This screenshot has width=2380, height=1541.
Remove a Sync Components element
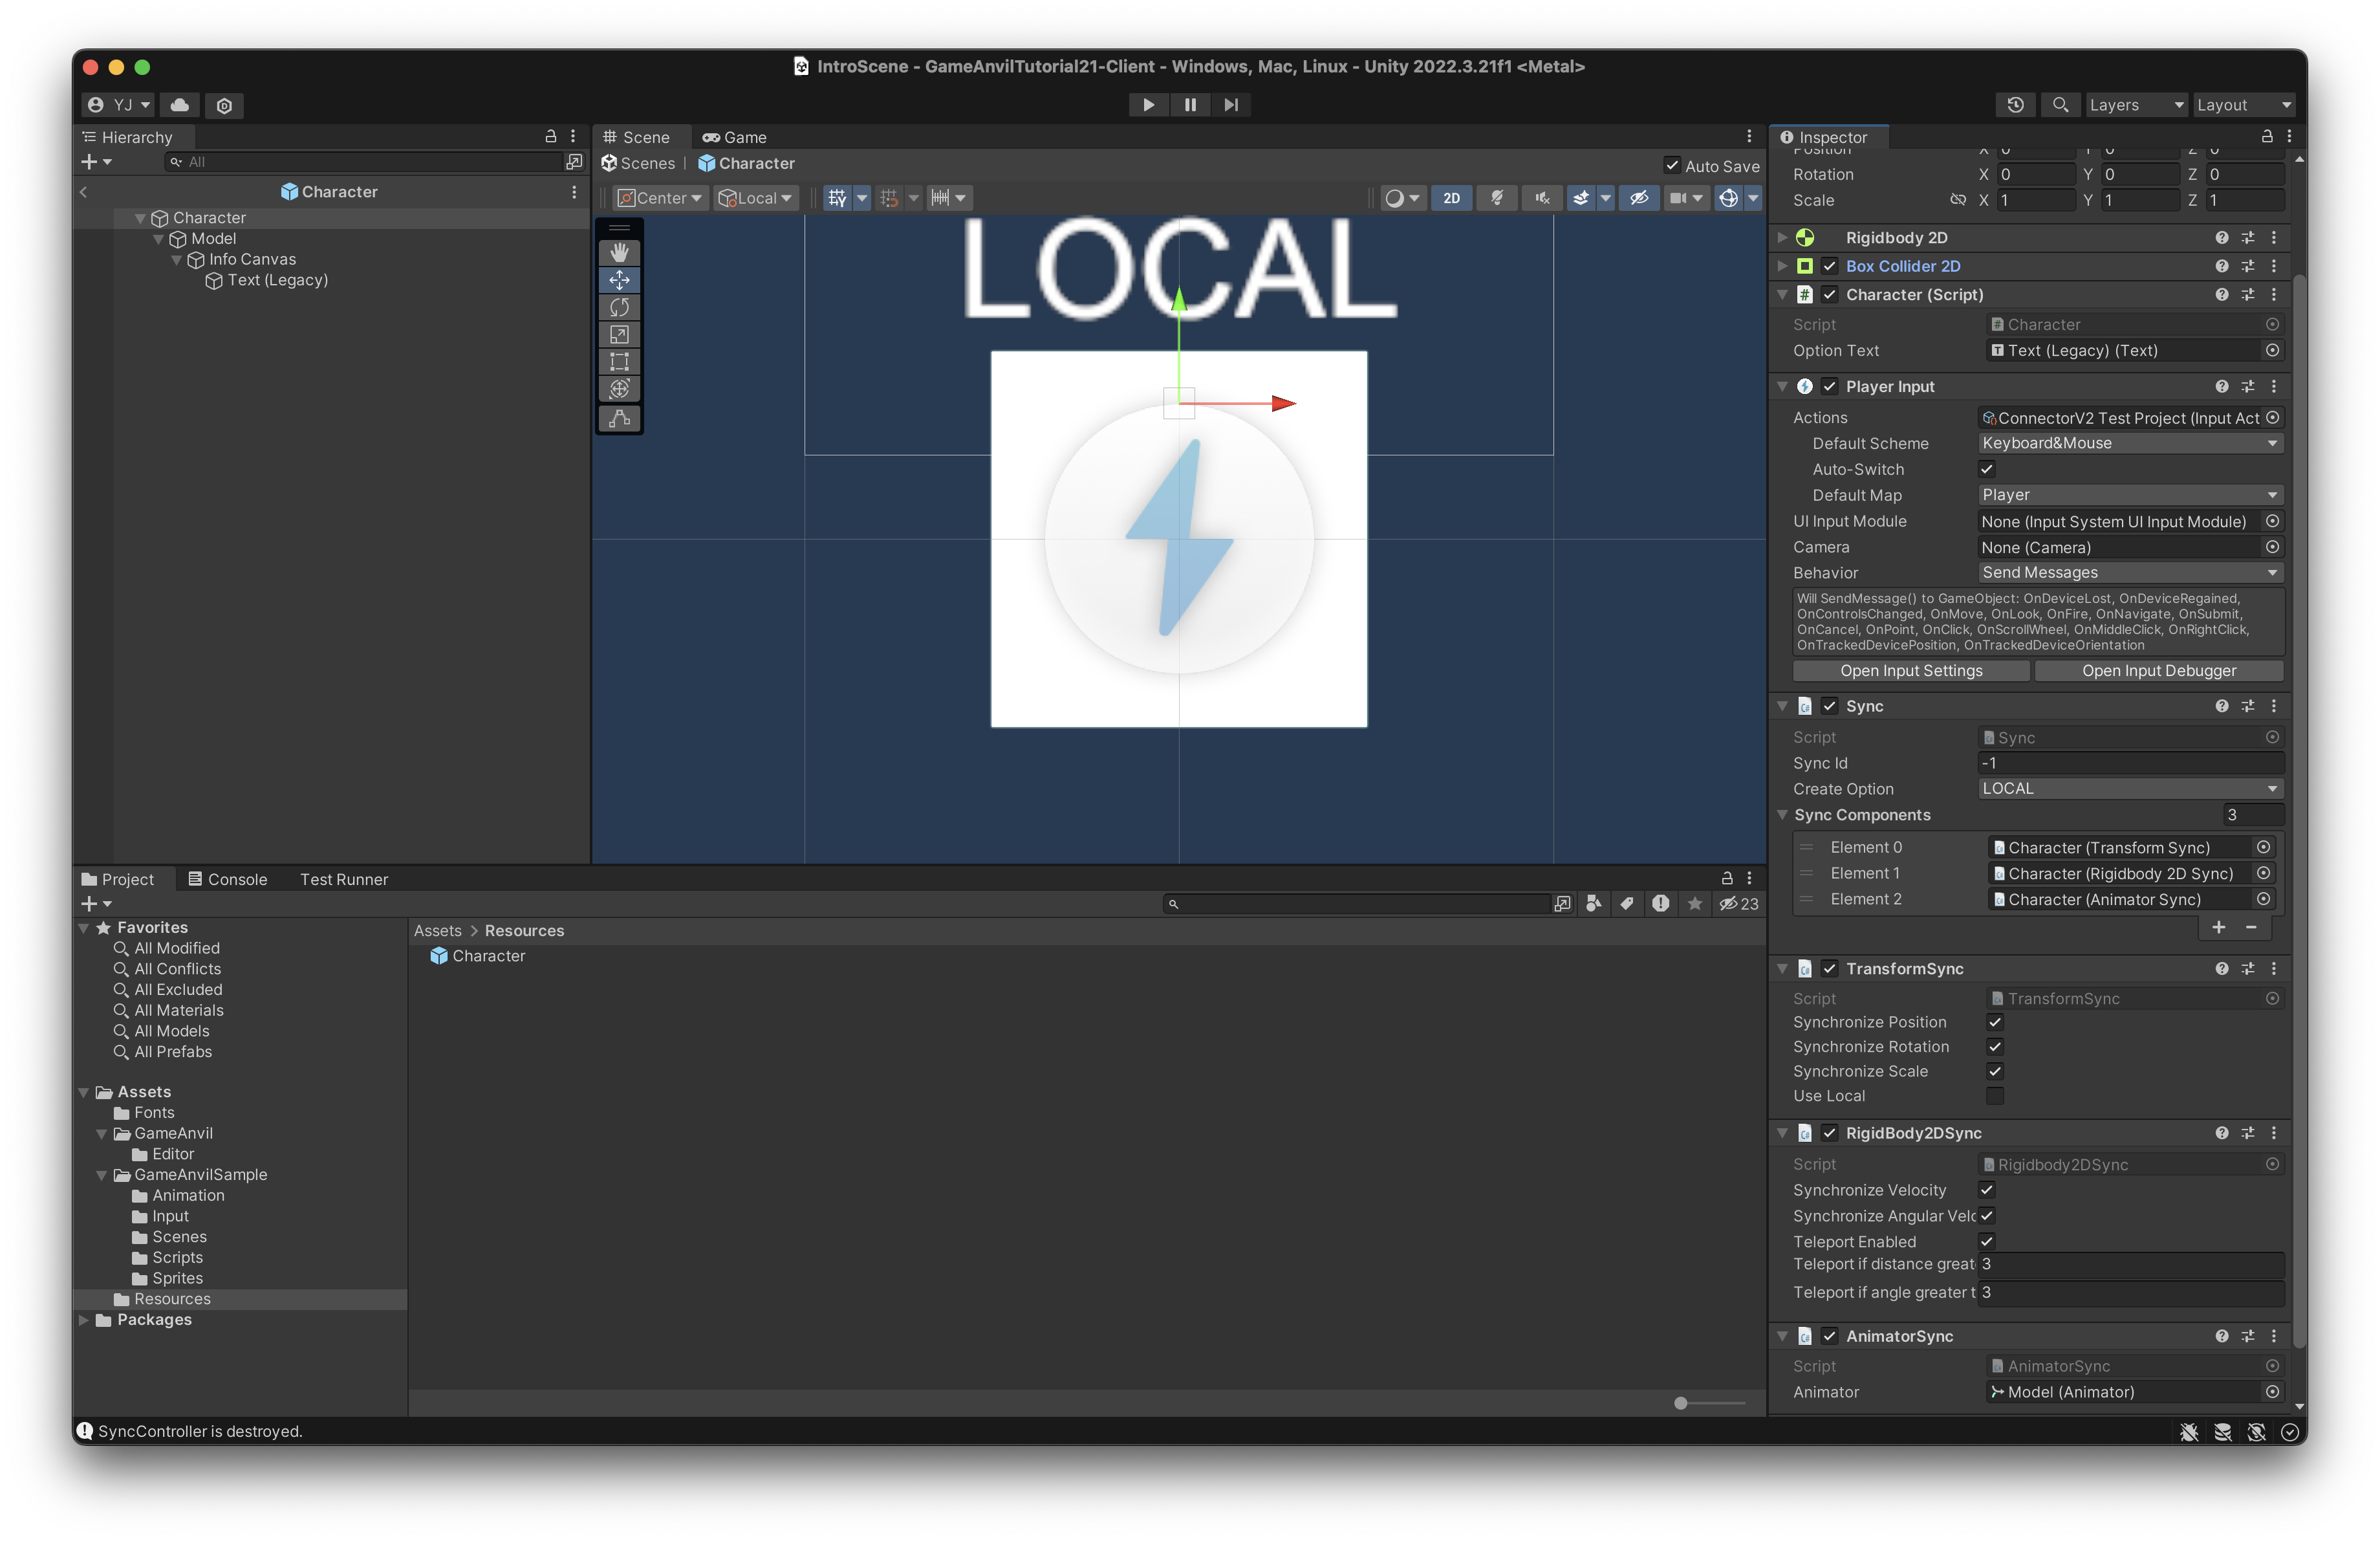2251,927
